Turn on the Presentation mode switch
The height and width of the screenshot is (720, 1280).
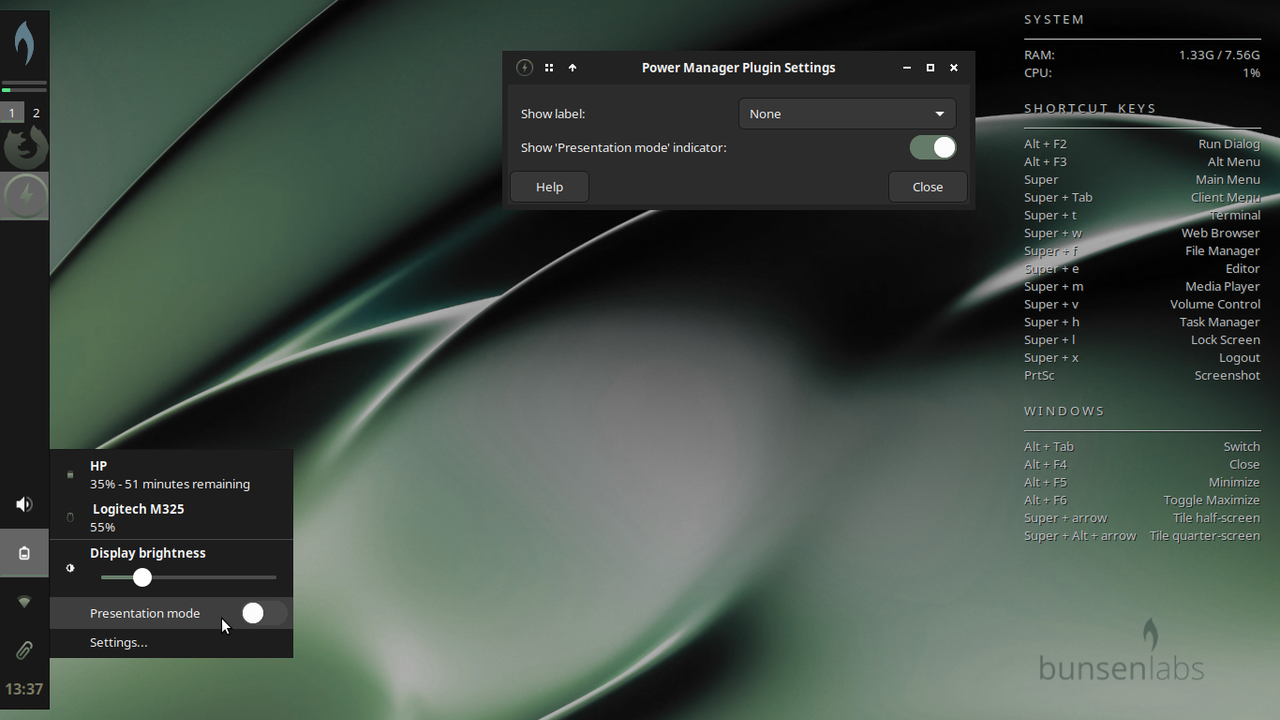[264, 613]
